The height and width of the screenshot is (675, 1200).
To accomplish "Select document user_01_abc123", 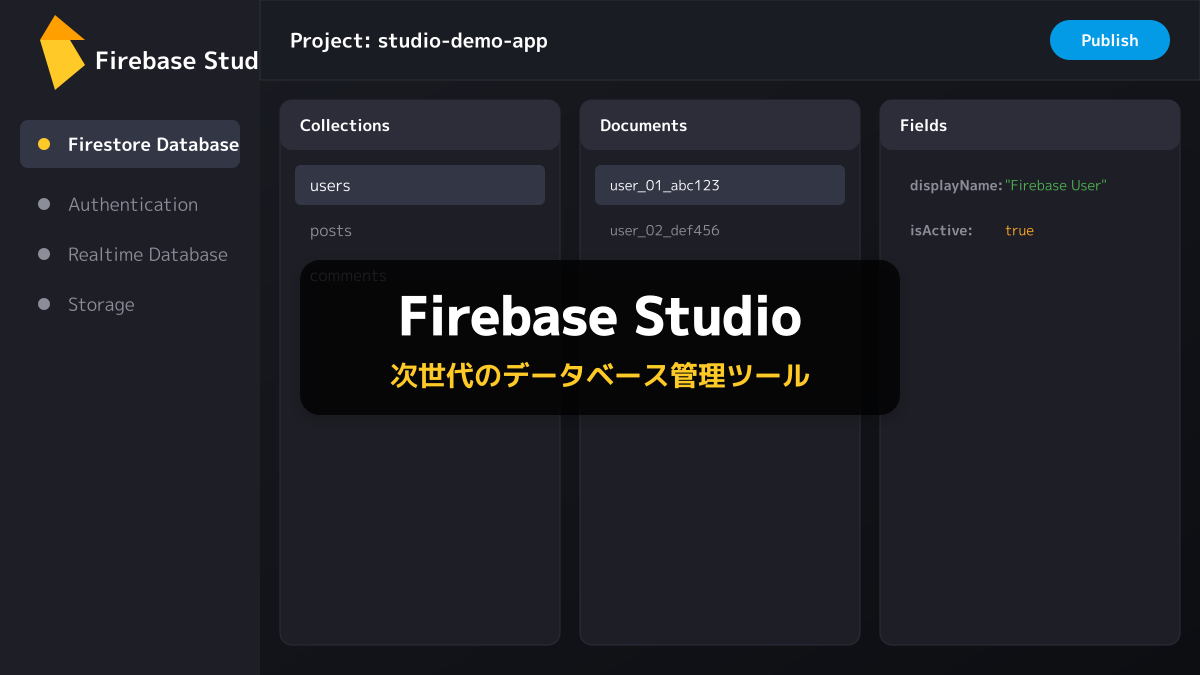I will tap(720, 185).
